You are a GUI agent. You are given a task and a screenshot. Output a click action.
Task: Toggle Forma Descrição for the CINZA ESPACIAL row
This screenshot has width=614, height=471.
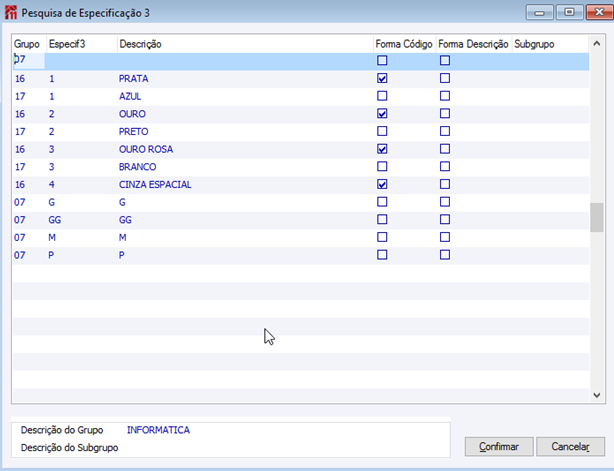(x=445, y=184)
